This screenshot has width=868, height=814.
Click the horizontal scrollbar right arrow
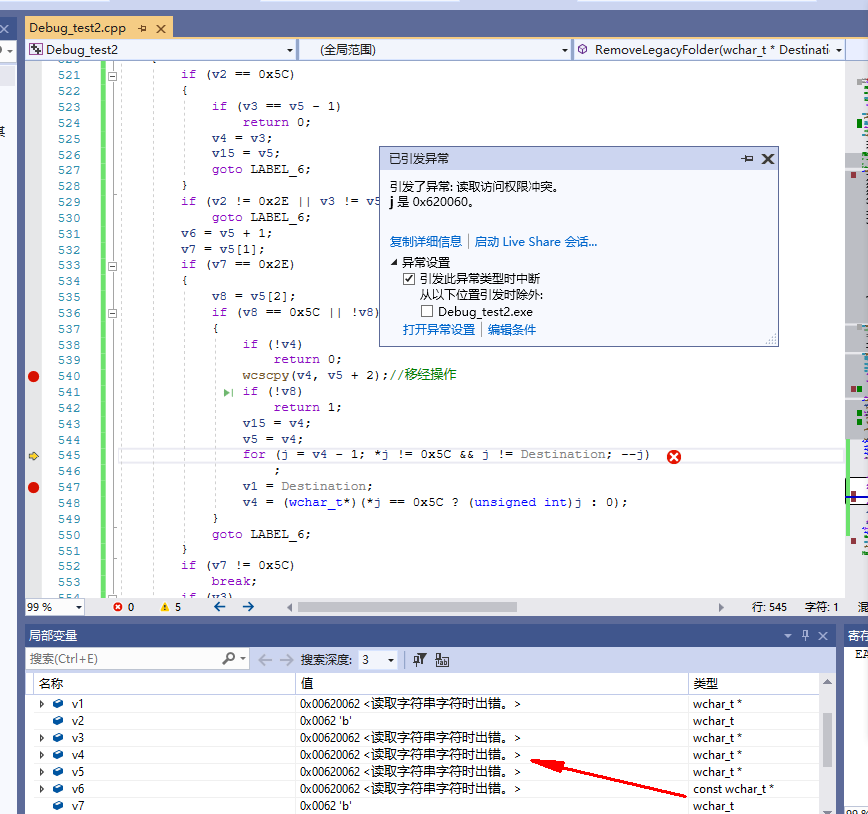[x=721, y=607]
